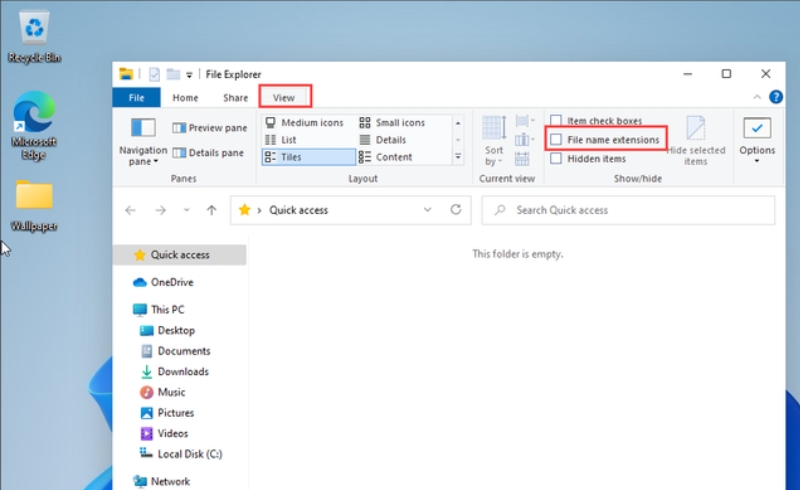Open File Explorer help icon
This screenshot has height=490, width=800.
point(776,97)
